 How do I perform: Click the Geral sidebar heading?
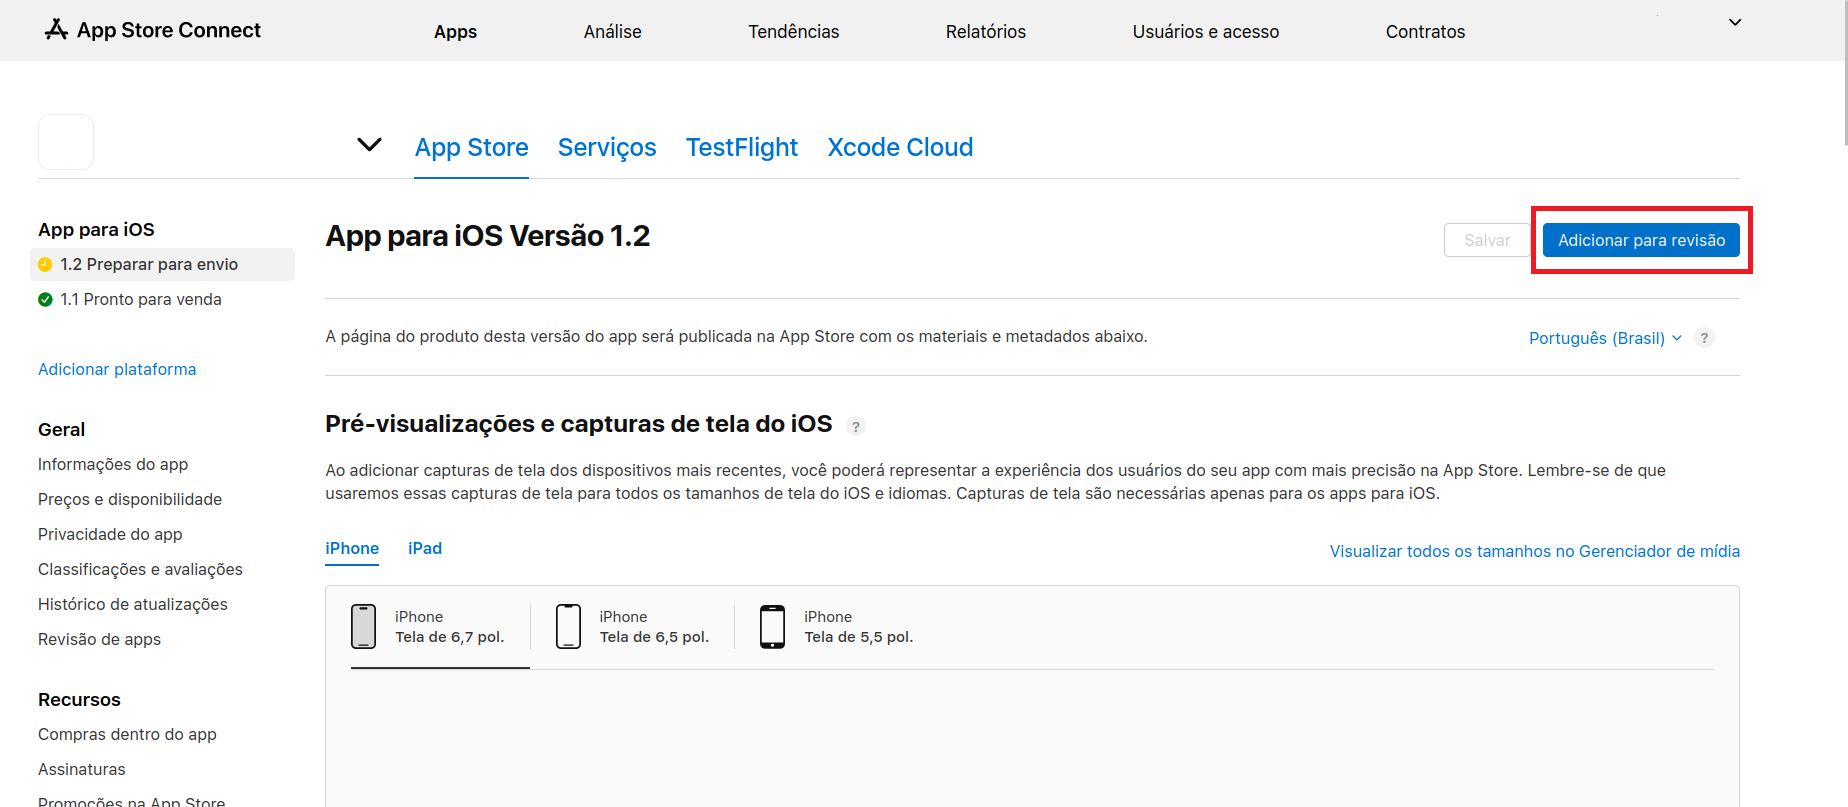(x=61, y=429)
